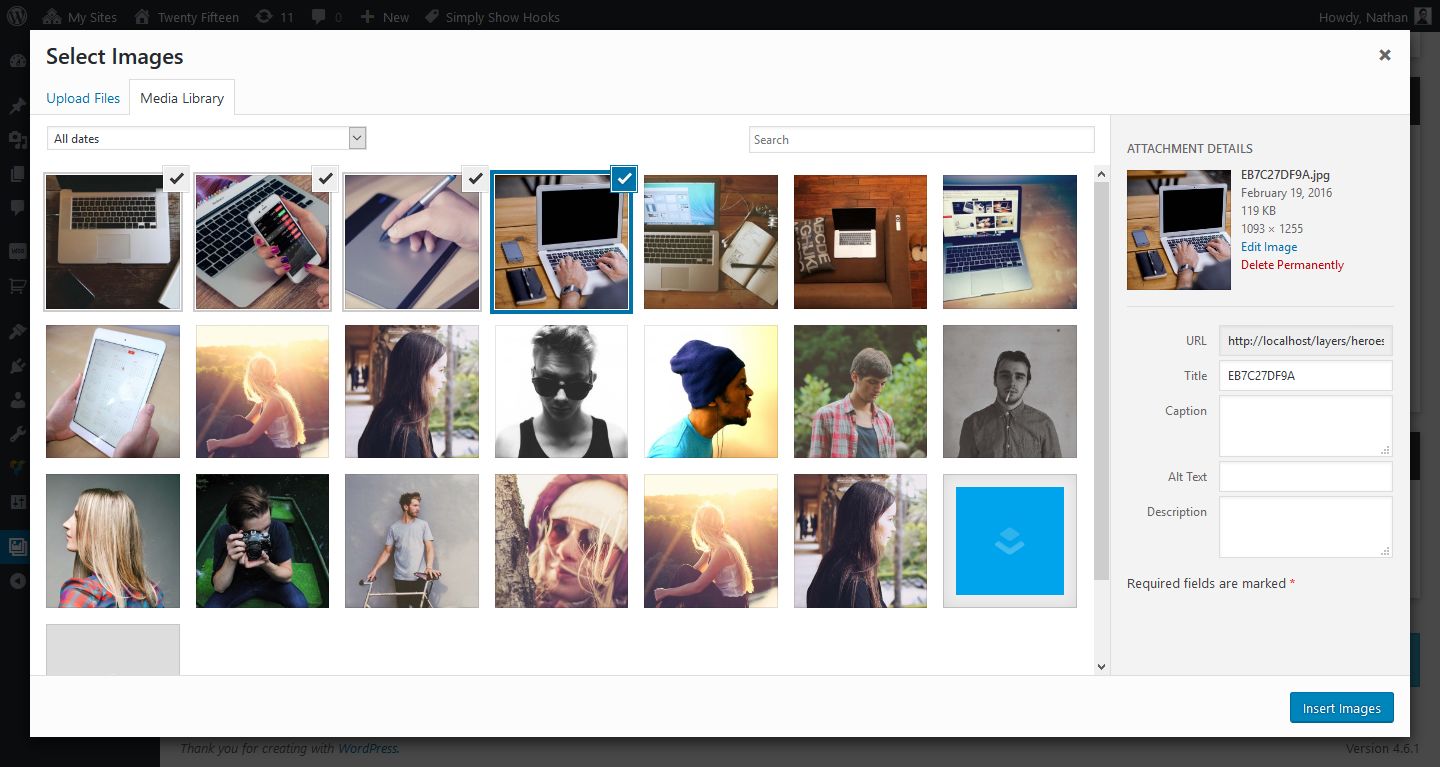The width and height of the screenshot is (1440, 767).
Task: Open the Howdy, Nathan account menu
Action: 1376,17
